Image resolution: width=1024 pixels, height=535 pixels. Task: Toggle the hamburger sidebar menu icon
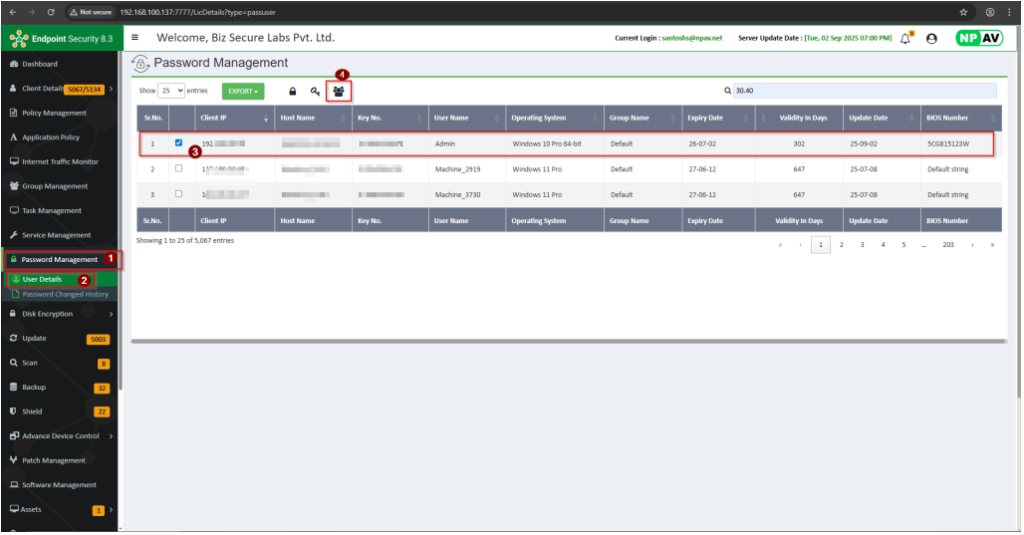(135, 38)
